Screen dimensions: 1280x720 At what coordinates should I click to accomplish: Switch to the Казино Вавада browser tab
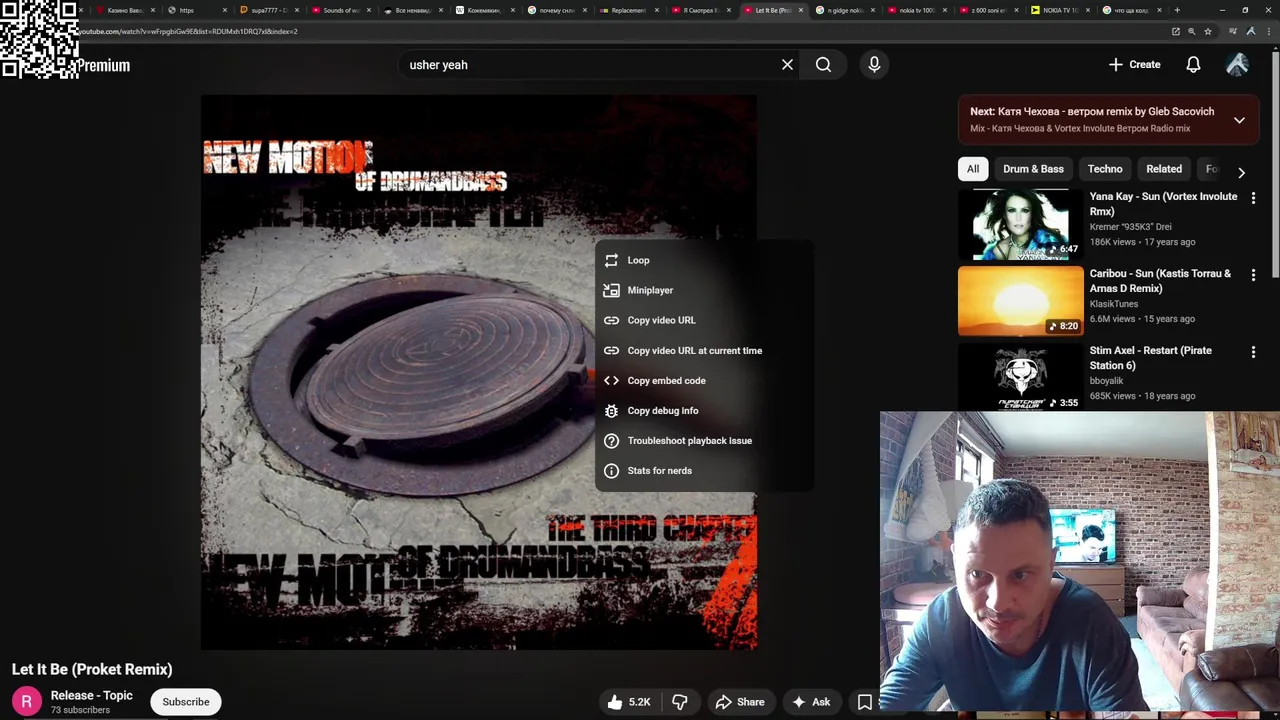[x=124, y=10]
